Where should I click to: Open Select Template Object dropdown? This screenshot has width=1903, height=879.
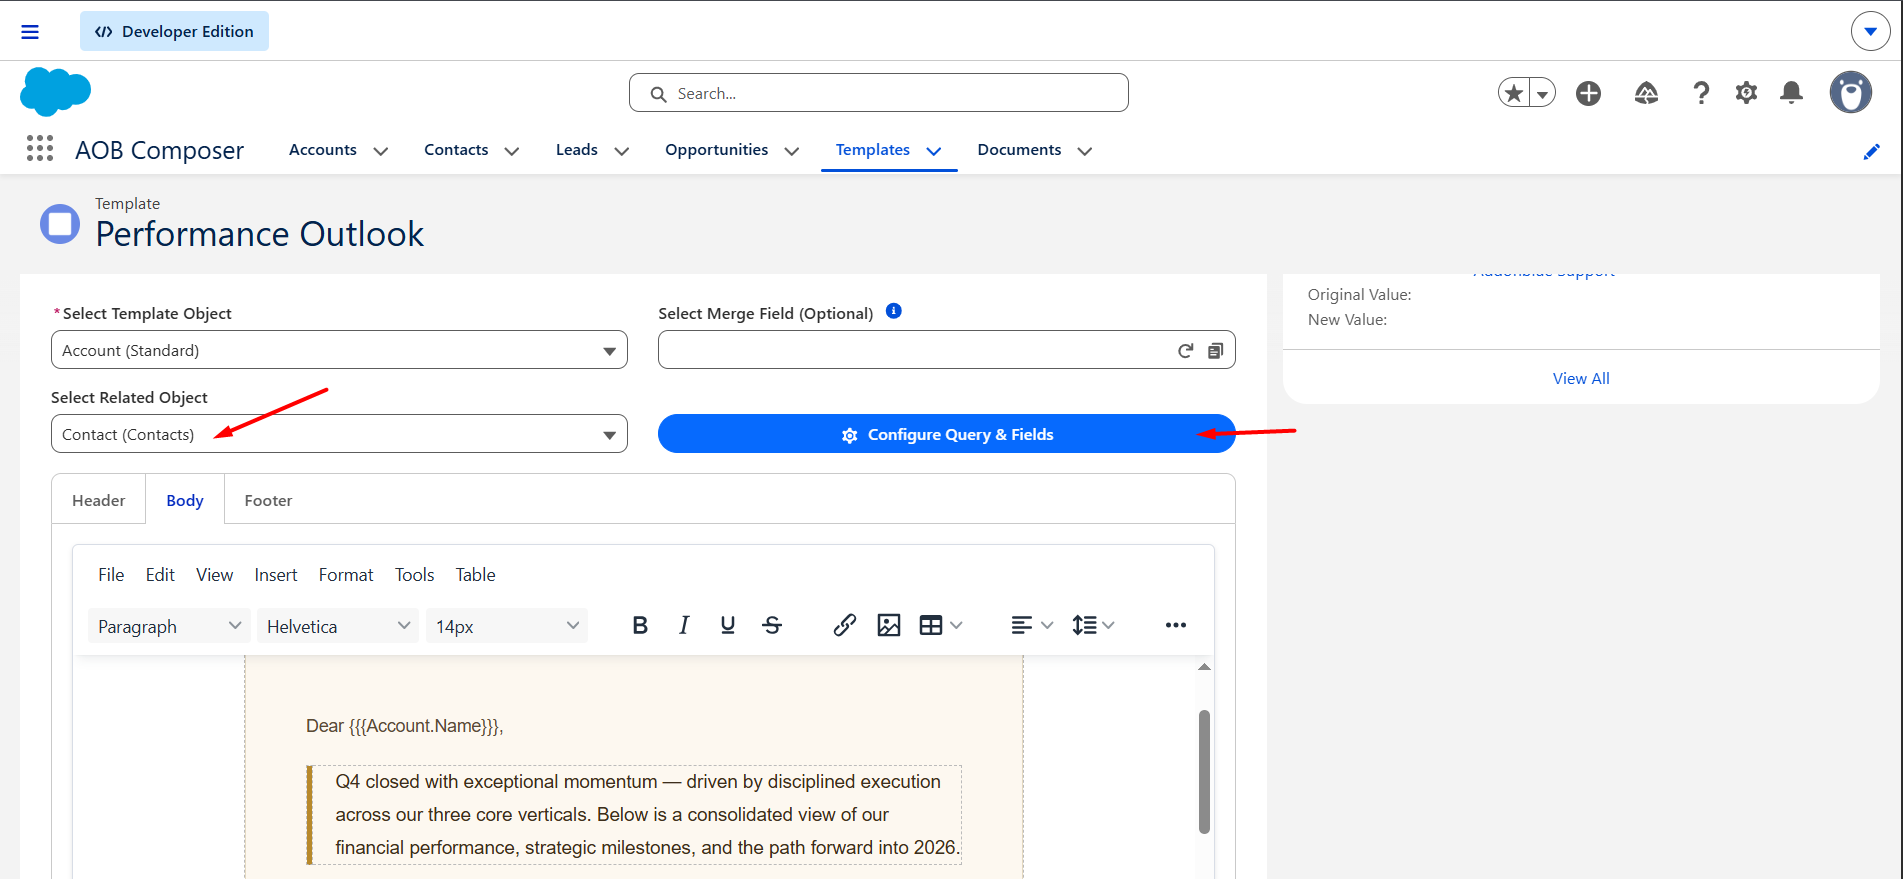[339, 350]
